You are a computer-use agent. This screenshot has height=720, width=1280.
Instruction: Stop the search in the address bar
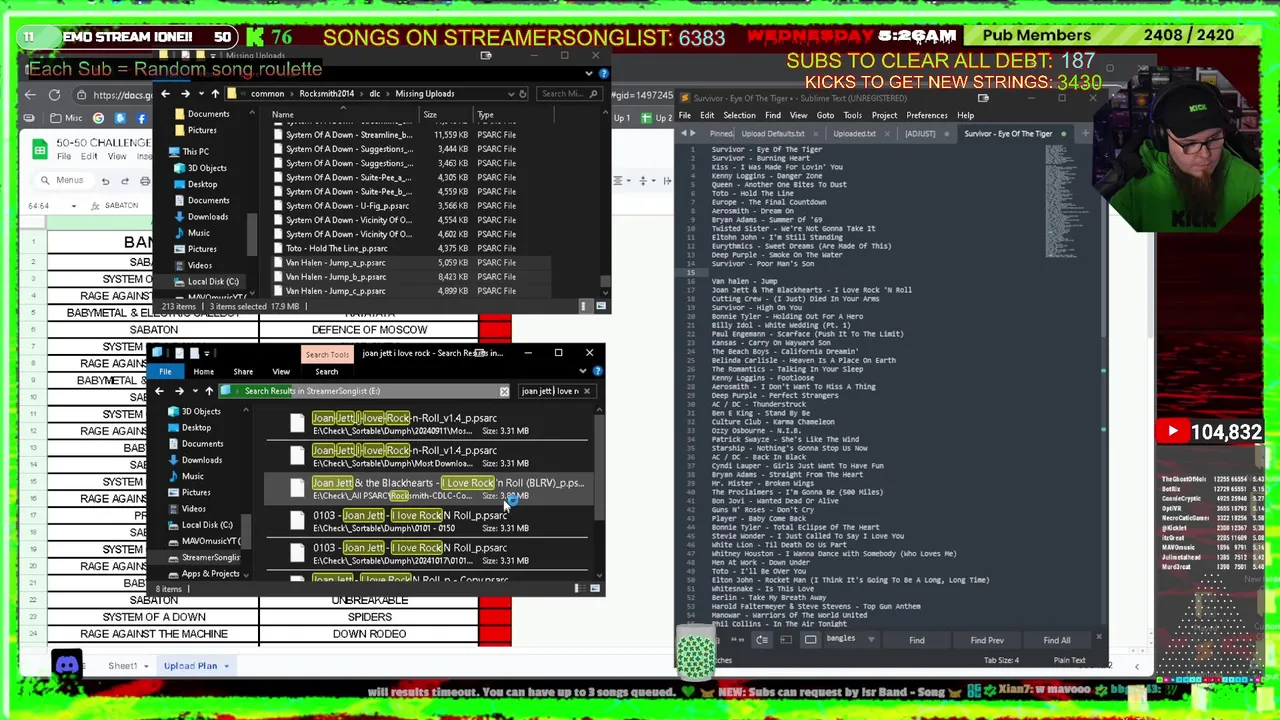pyautogui.click(x=504, y=391)
